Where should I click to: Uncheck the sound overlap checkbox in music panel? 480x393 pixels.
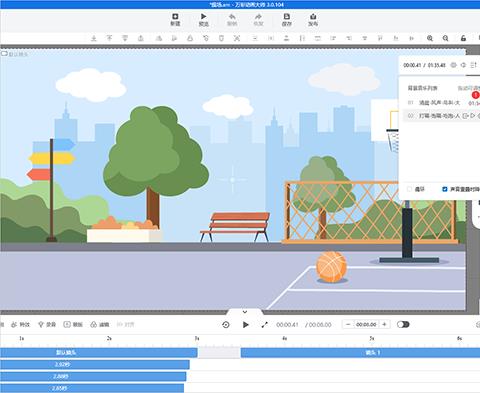tap(444, 189)
